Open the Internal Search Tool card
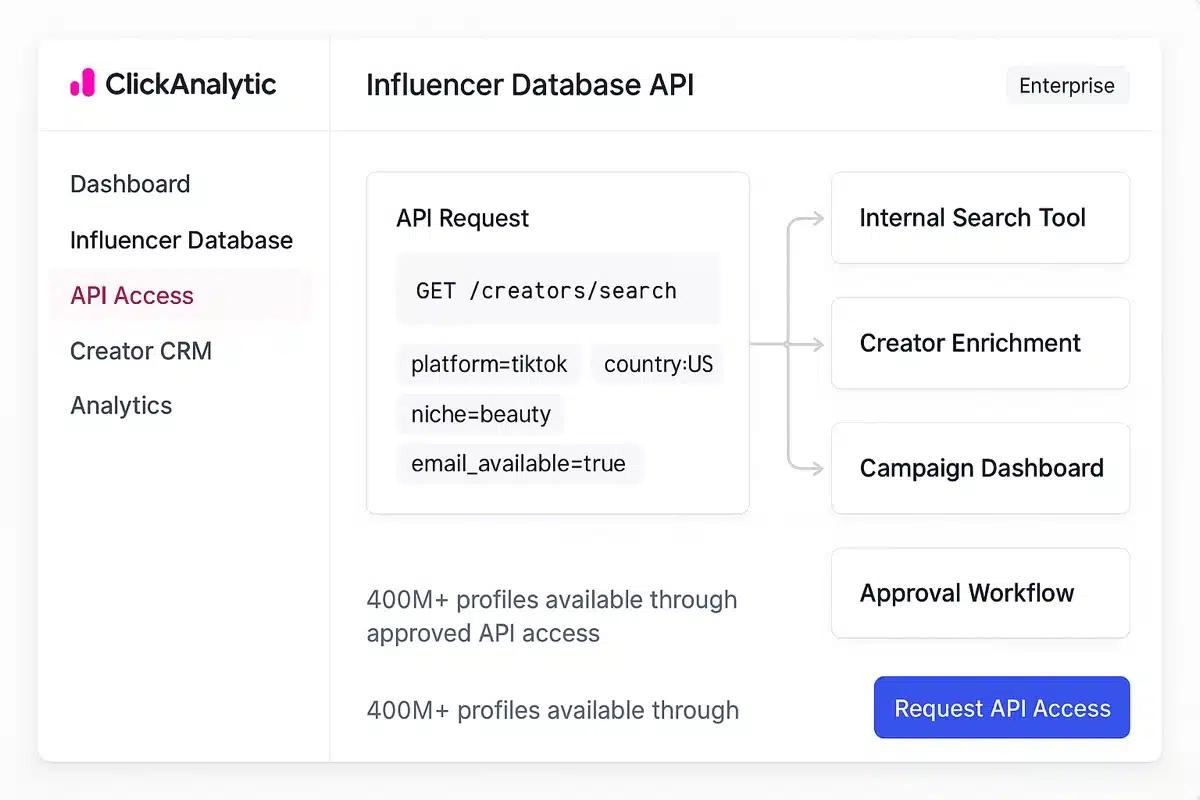The height and width of the screenshot is (800, 1200). pos(980,218)
